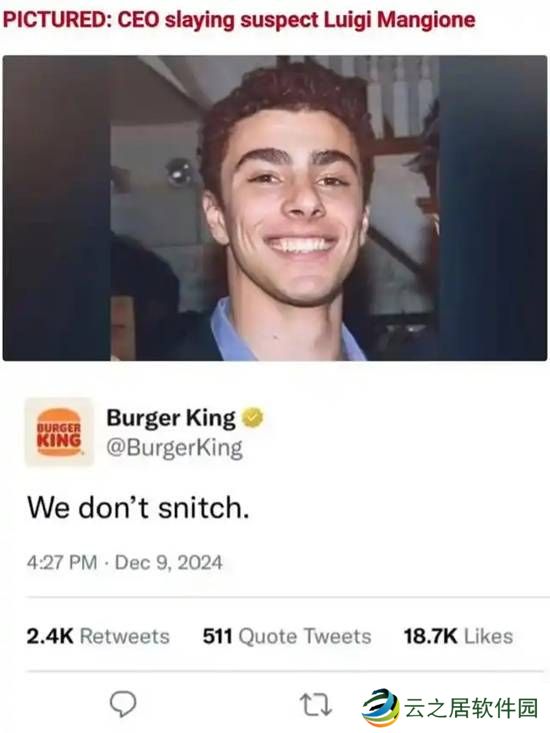Click the retweet arrows icon

[315, 704]
